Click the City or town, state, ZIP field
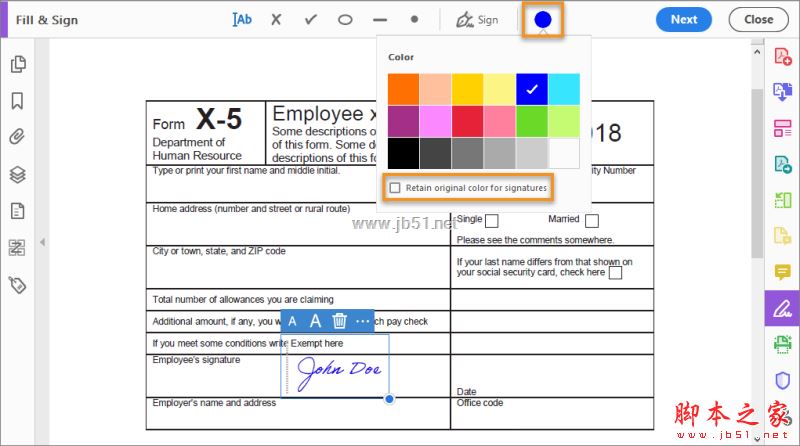This screenshot has width=800, height=446. click(298, 267)
